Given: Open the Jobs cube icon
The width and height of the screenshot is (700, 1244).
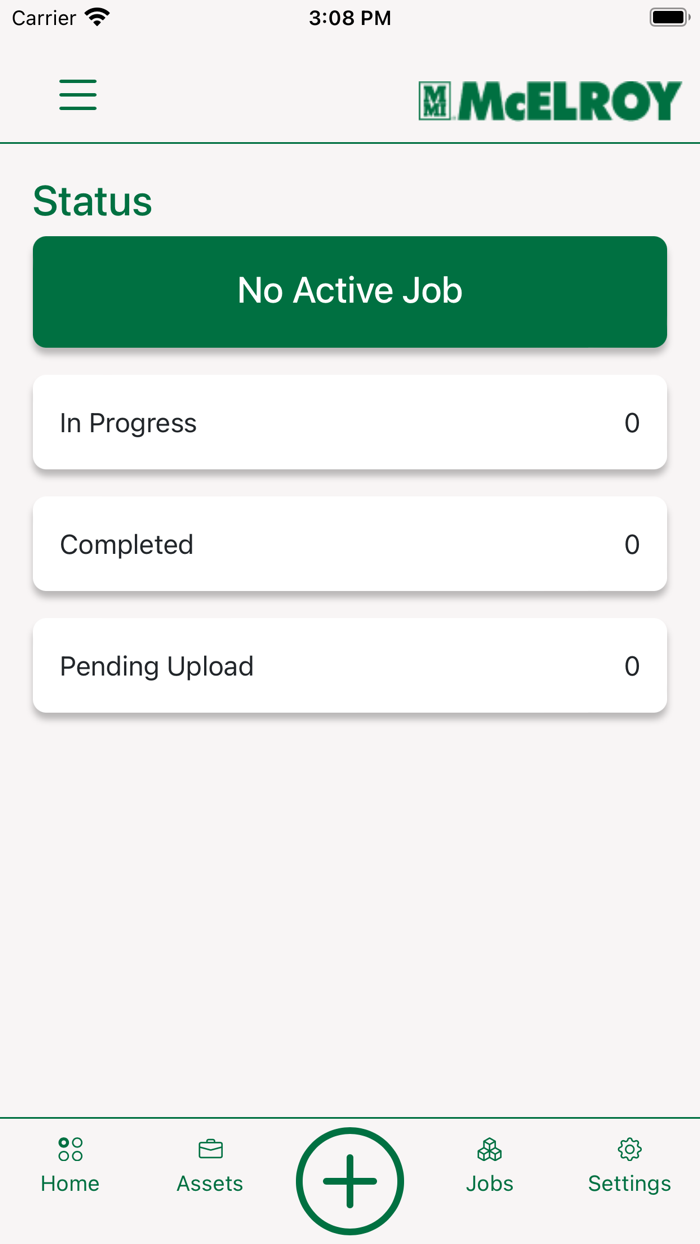Looking at the screenshot, I should 489,1149.
